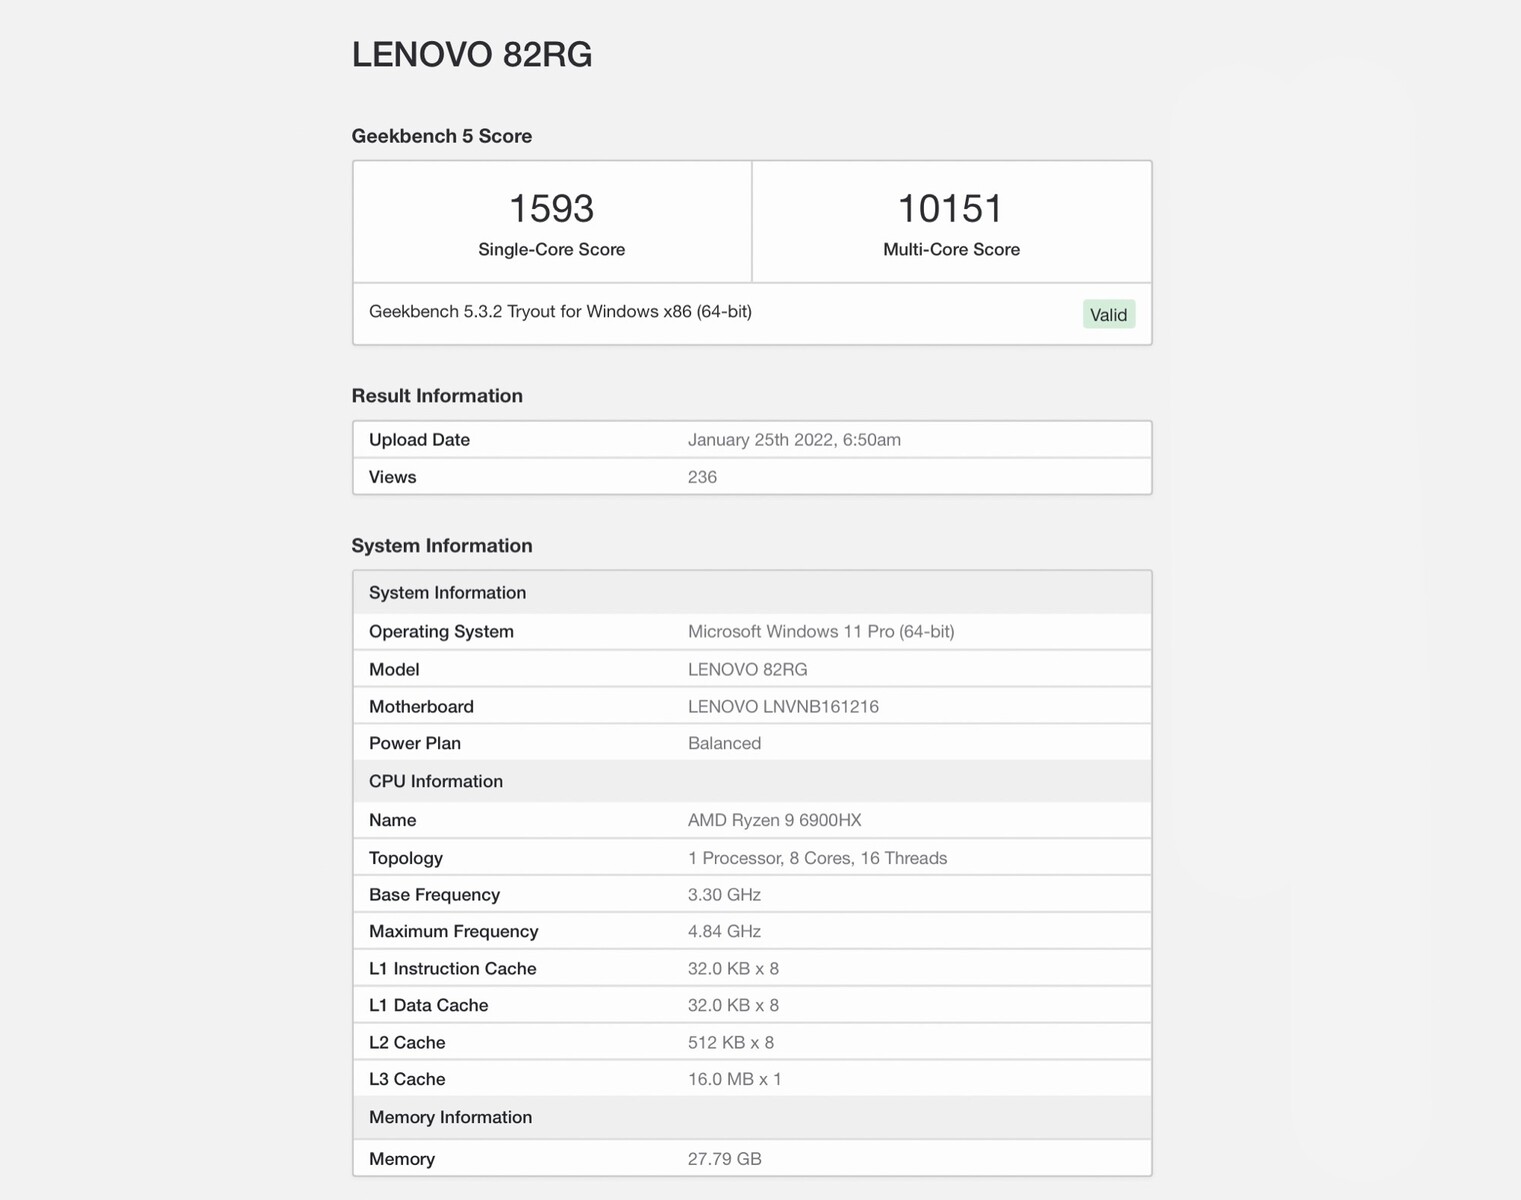Image resolution: width=1521 pixels, height=1200 pixels.
Task: Click the 4.84 GHz maximum frequency value
Action: point(724,932)
